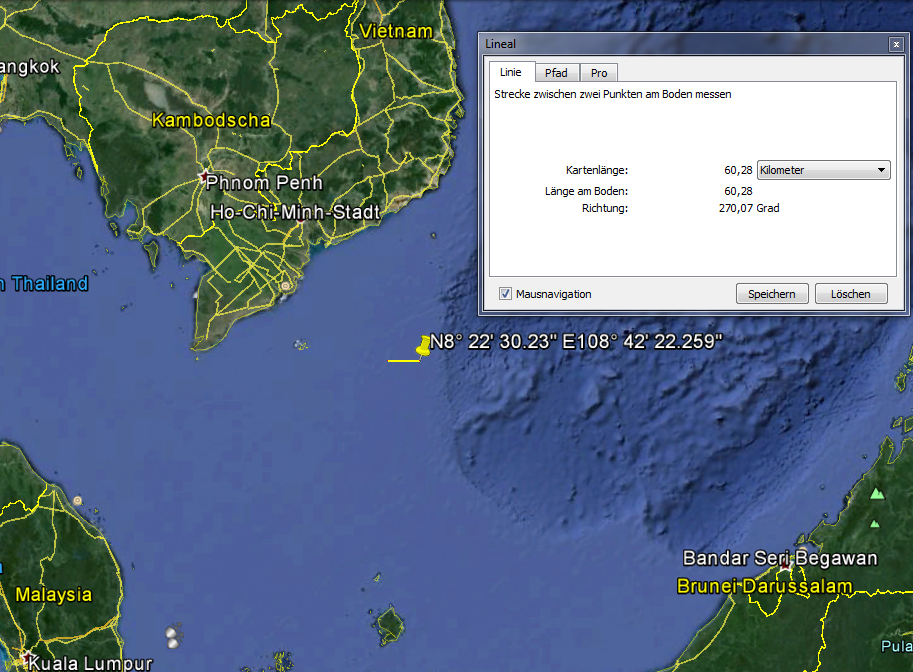Toggle the Mausnavigation checkbox
The width and height of the screenshot is (913, 672).
[x=505, y=294]
